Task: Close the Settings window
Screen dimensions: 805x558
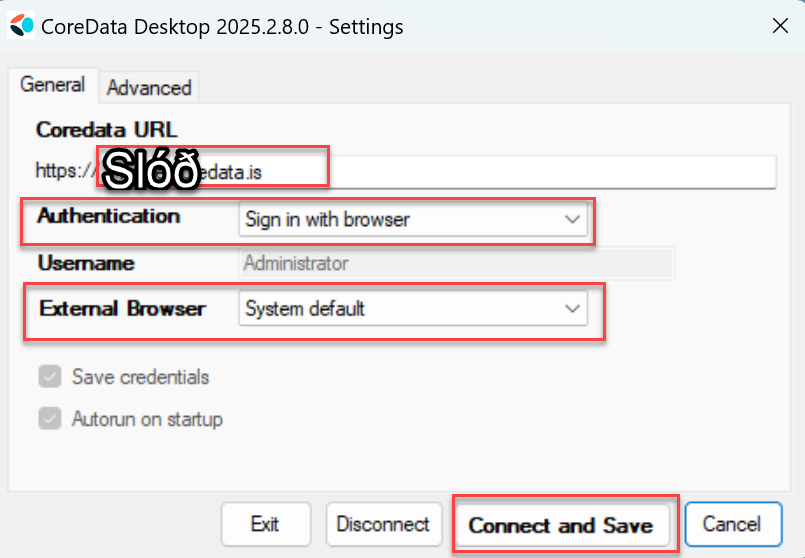Action: (780, 26)
